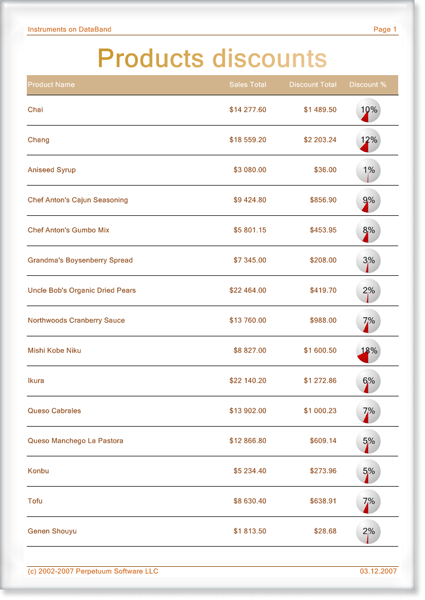Click the Instruments on DataBand header text
The image size is (425, 600).
69,29
